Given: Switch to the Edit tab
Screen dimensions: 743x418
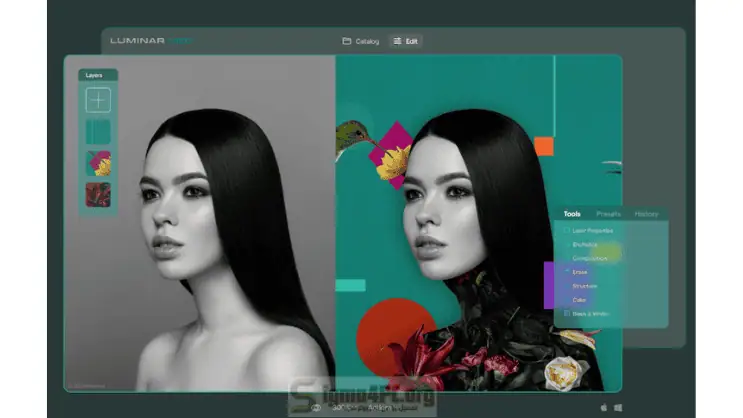Looking at the screenshot, I should point(406,41).
